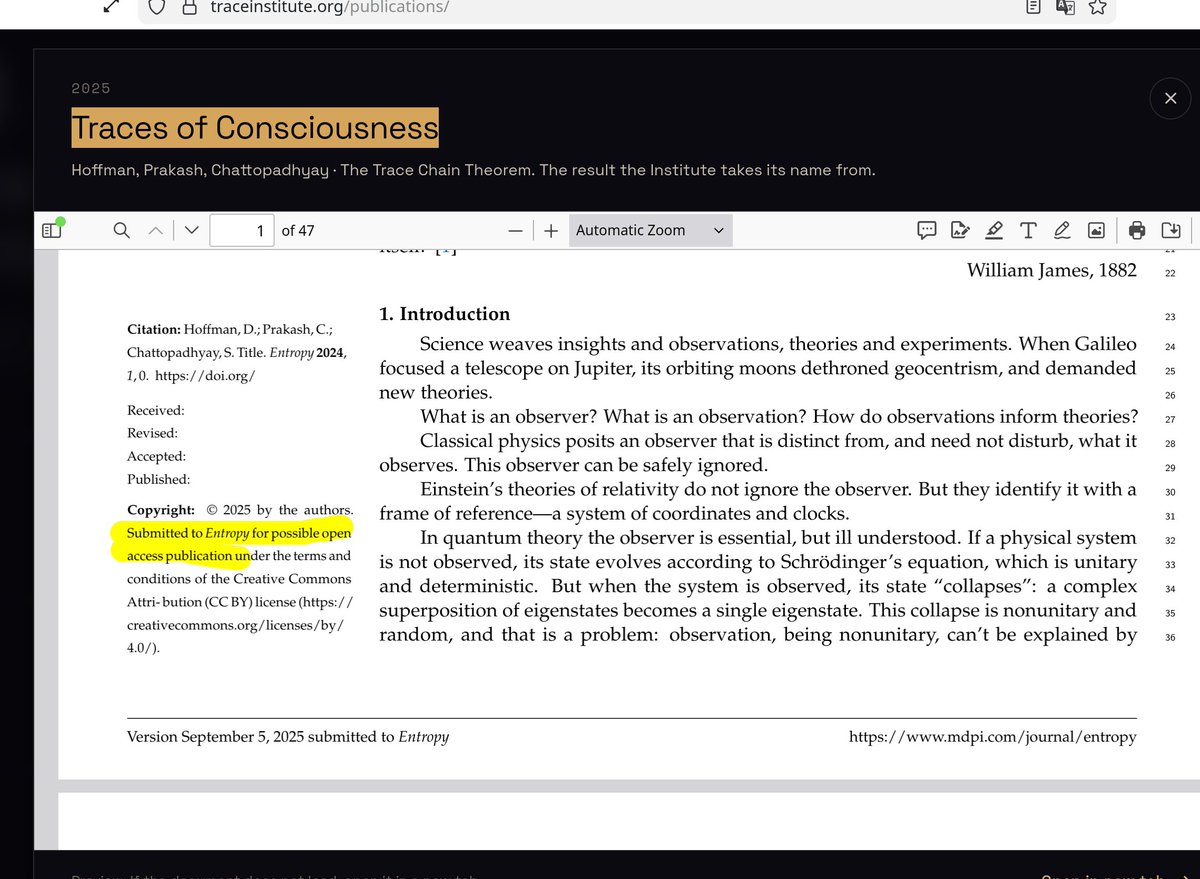Click the William James, 1882 attribution
Viewport: 1200px width, 879px height.
click(x=1052, y=270)
